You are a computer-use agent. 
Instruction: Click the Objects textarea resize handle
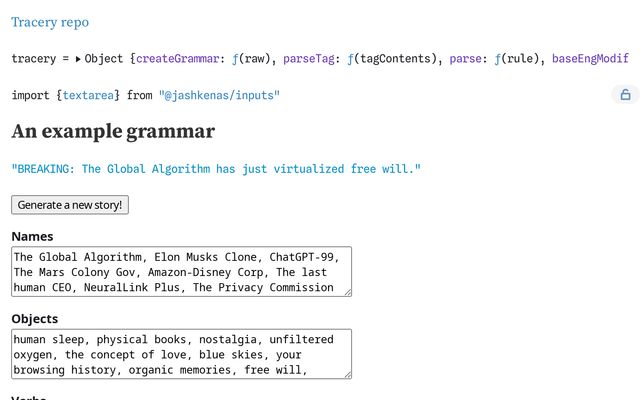347,374
